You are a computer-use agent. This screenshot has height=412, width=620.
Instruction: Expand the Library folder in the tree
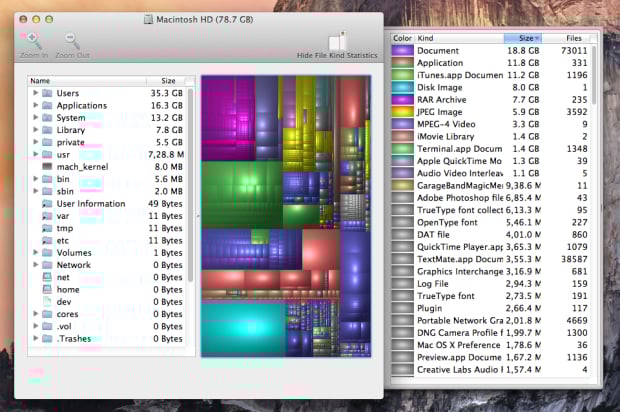[x=36, y=130]
